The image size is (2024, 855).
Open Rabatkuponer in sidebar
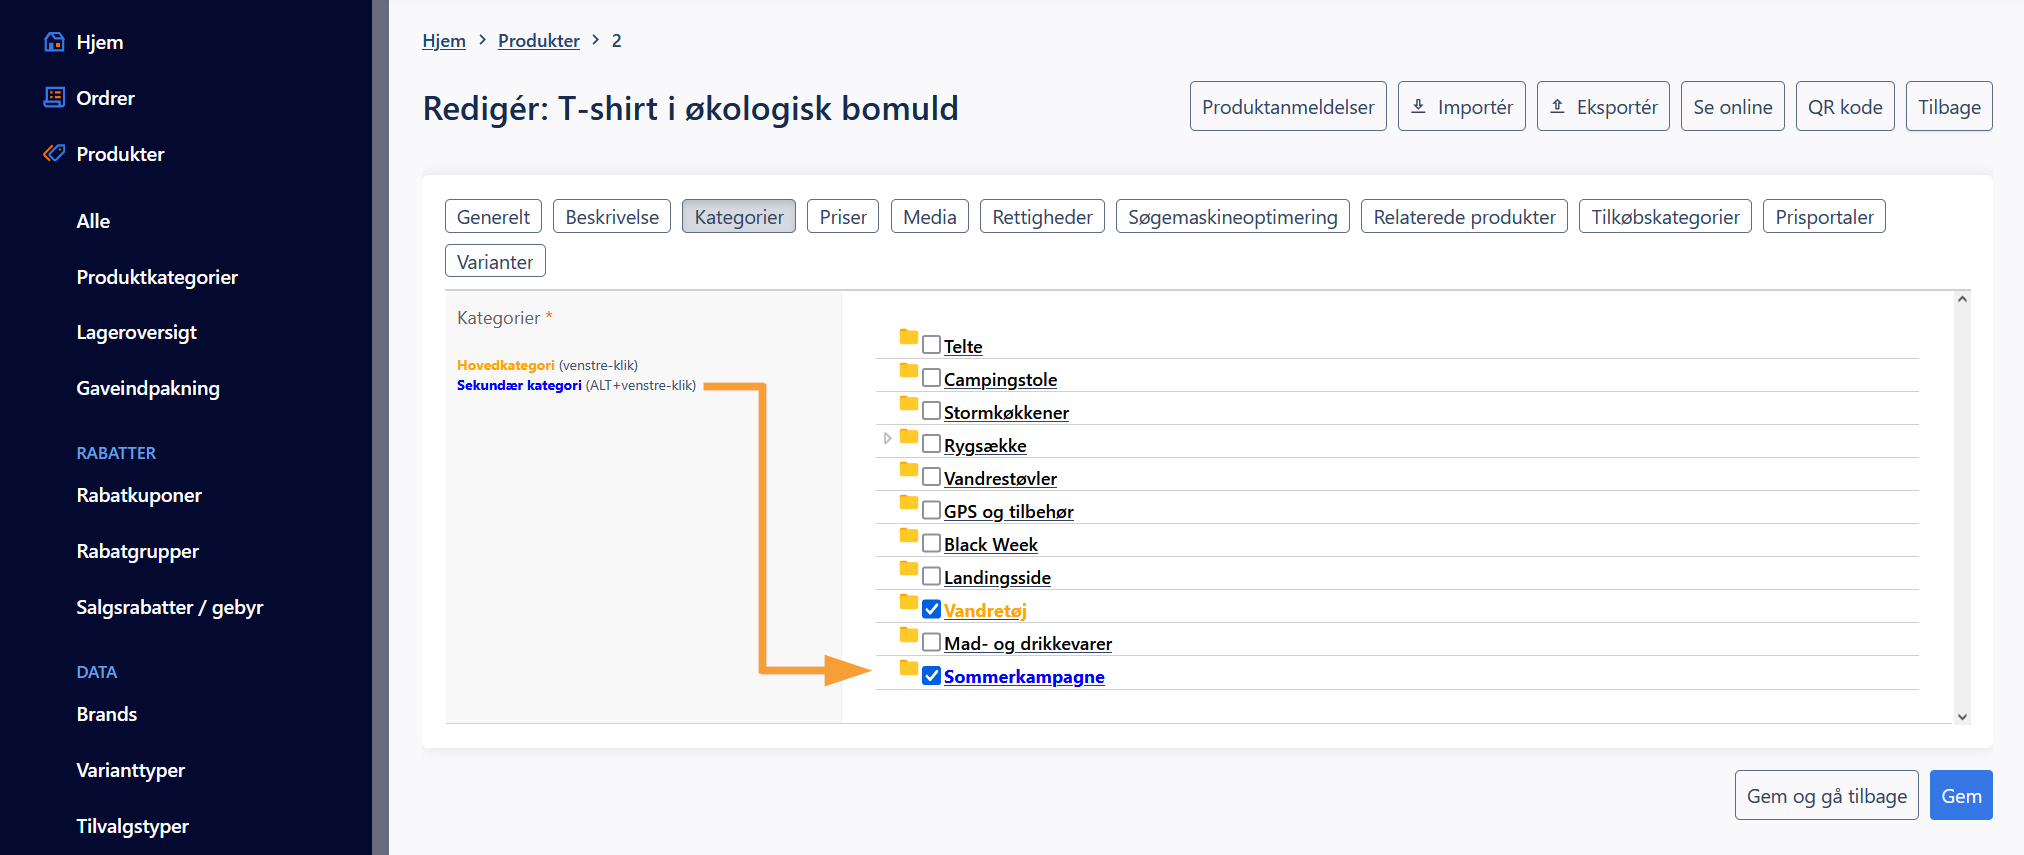tap(139, 495)
